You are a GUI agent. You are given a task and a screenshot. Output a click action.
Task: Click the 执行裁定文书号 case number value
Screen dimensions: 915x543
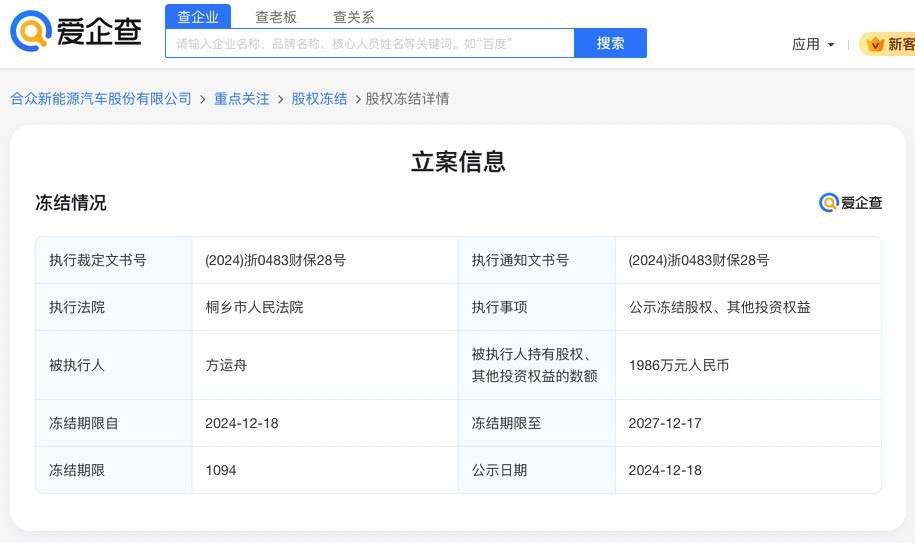click(x=275, y=260)
